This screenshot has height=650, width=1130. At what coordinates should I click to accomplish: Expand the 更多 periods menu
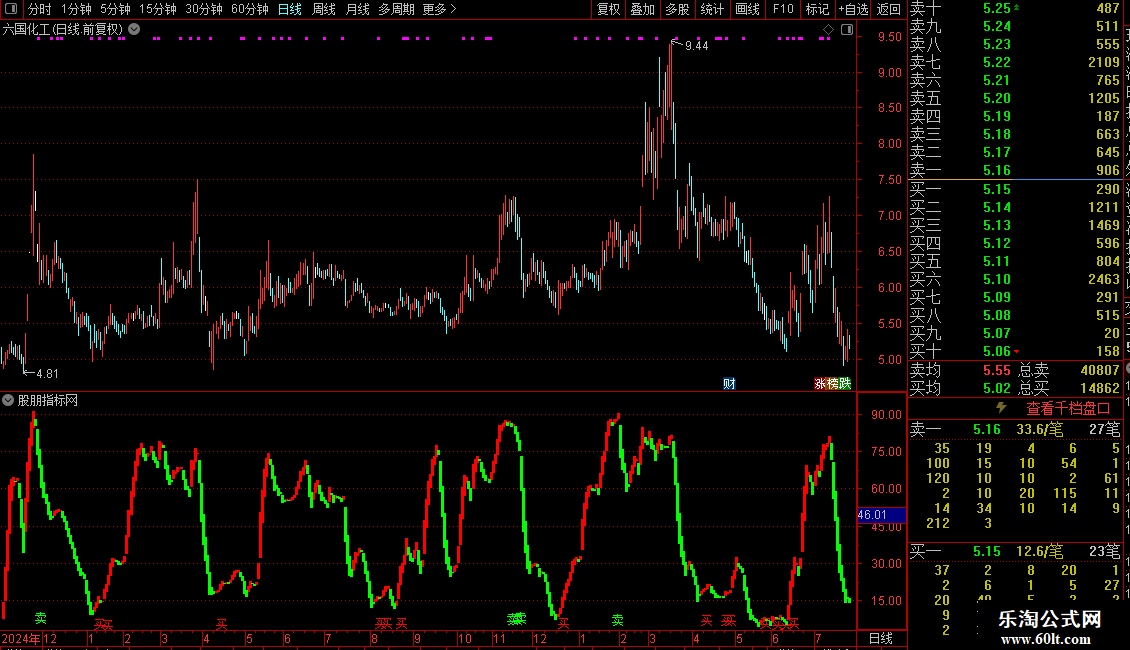tap(440, 9)
